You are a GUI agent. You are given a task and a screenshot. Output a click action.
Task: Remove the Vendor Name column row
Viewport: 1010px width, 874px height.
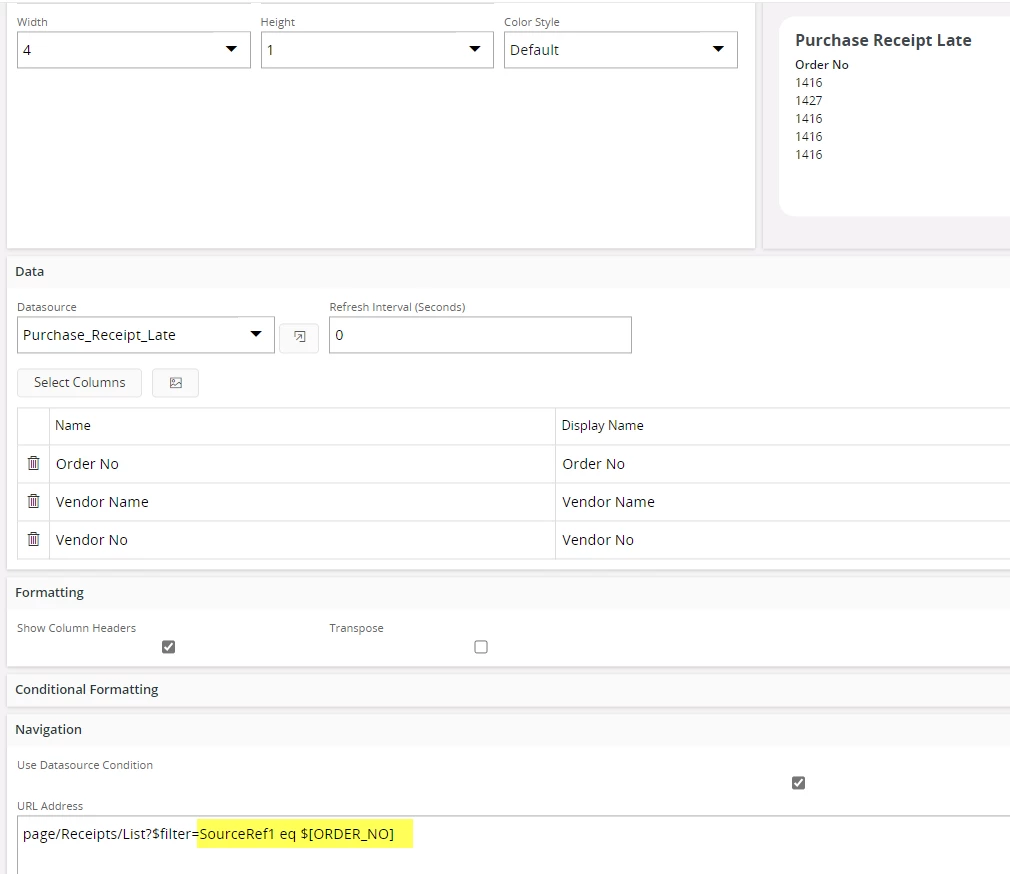[x=33, y=501]
